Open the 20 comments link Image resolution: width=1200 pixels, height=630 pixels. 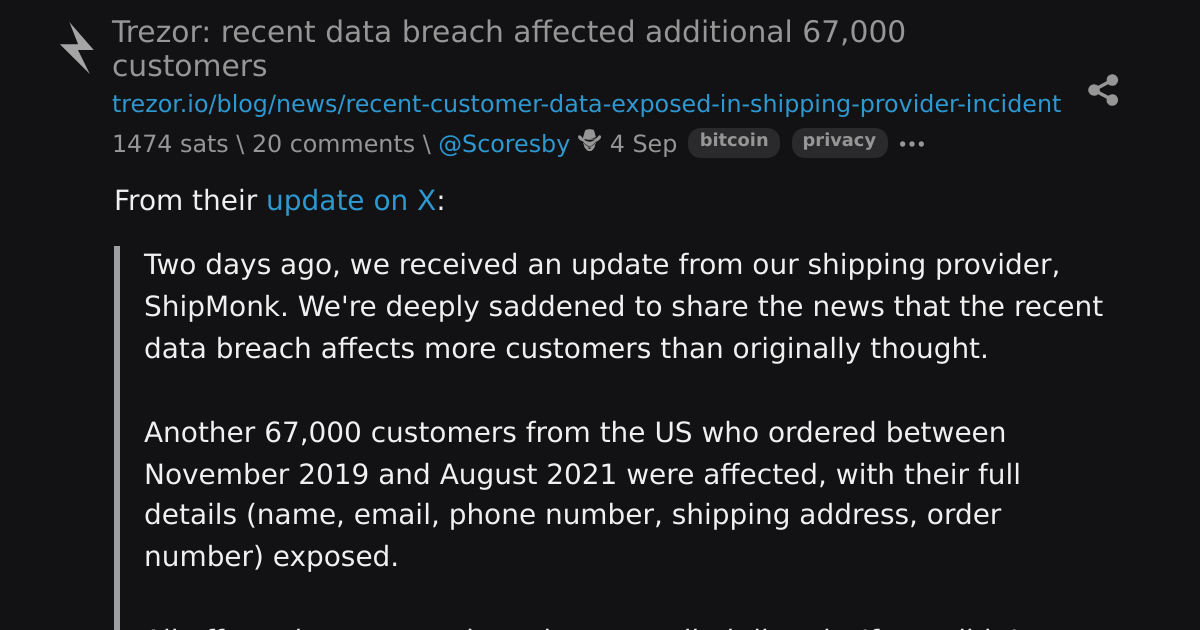coord(333,144)
